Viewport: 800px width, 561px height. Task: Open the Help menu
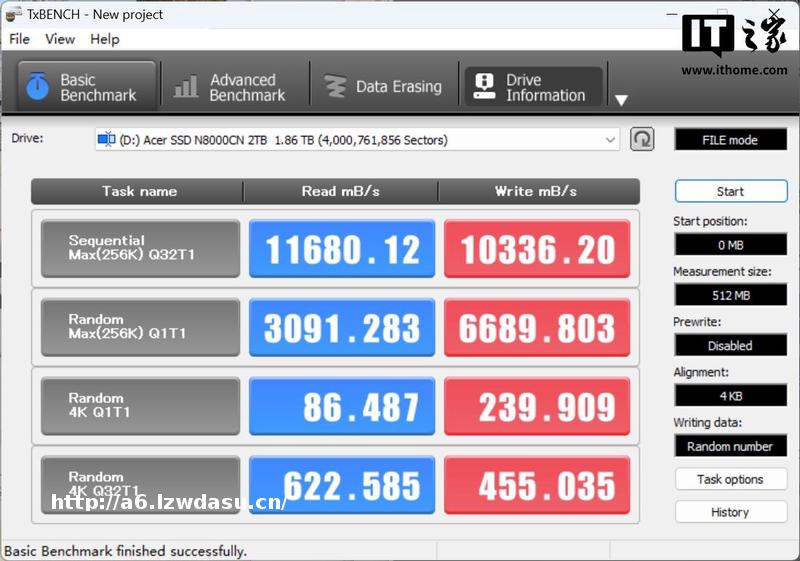pos(105,39)
